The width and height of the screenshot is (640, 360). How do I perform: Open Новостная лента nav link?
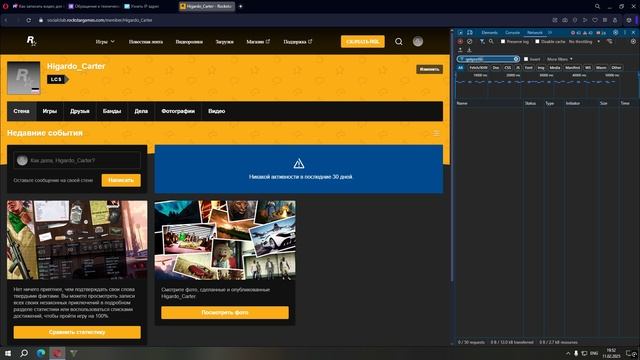click(146, 42)
